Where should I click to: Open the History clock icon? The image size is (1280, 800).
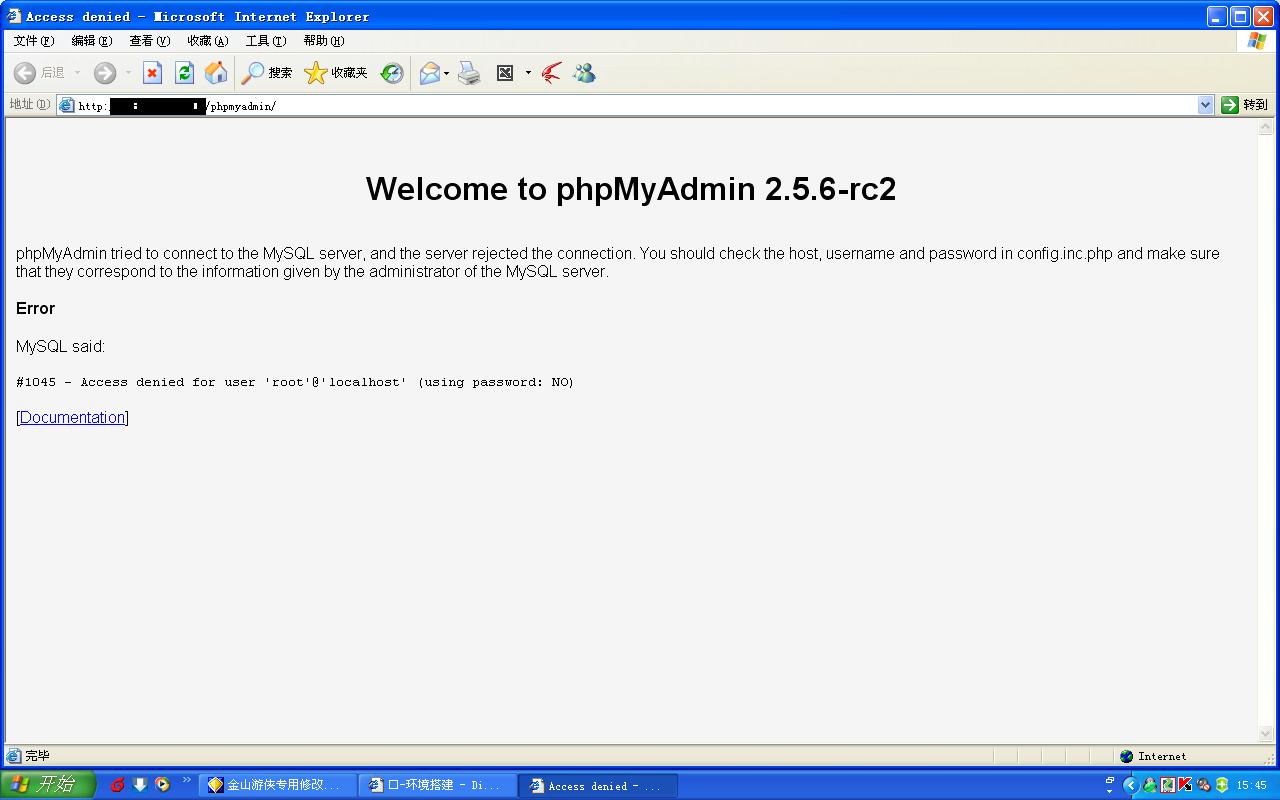392,73
